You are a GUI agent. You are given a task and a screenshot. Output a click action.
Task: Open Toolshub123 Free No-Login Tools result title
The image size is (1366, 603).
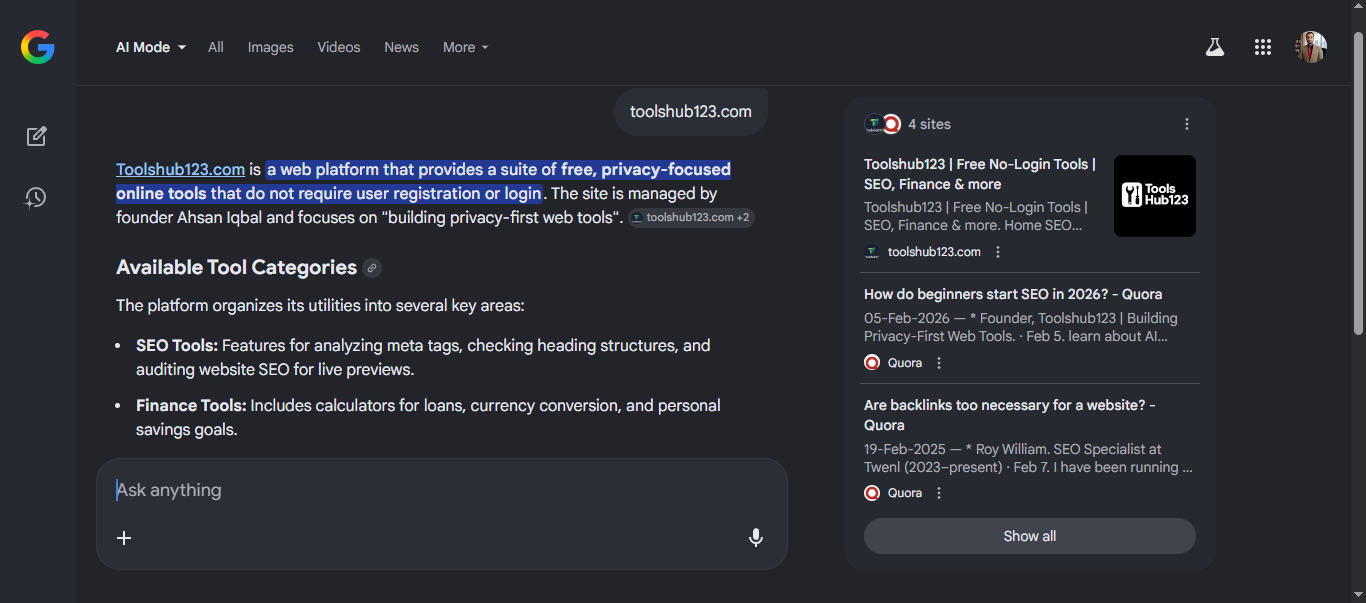click(x=980, y=174)
